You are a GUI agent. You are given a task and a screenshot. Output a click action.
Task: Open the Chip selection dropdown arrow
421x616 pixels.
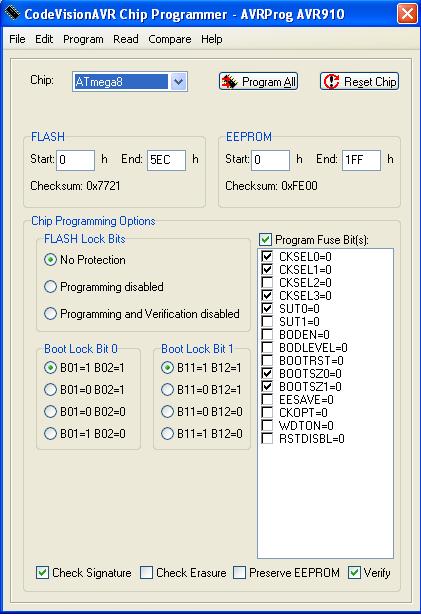pyautogui.click(x=178, y=82)
